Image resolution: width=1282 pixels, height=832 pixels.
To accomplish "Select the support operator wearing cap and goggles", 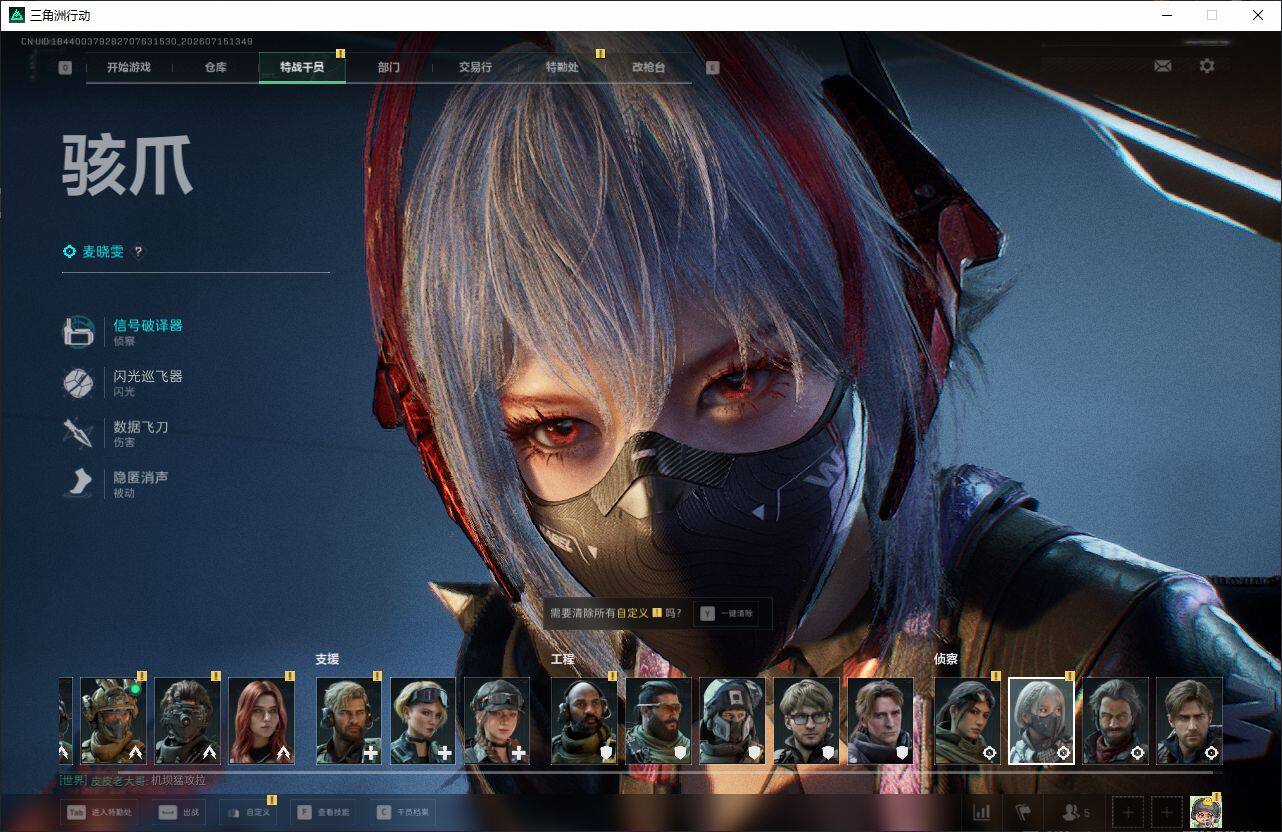I will pos(497,721).
